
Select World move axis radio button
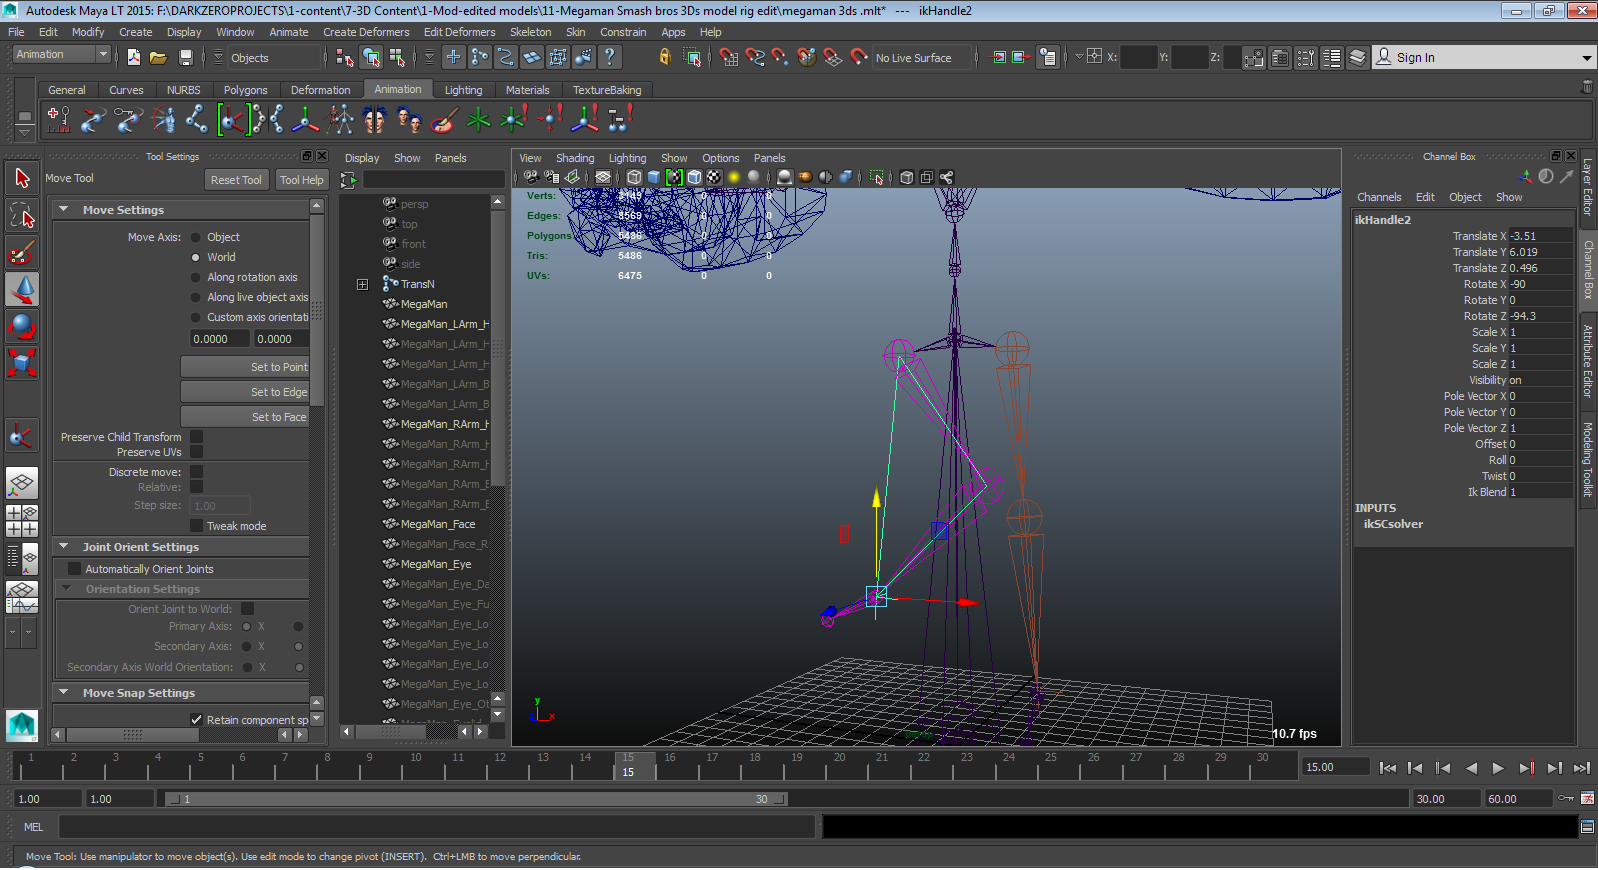pyautogui.click(x=196, y=257)
